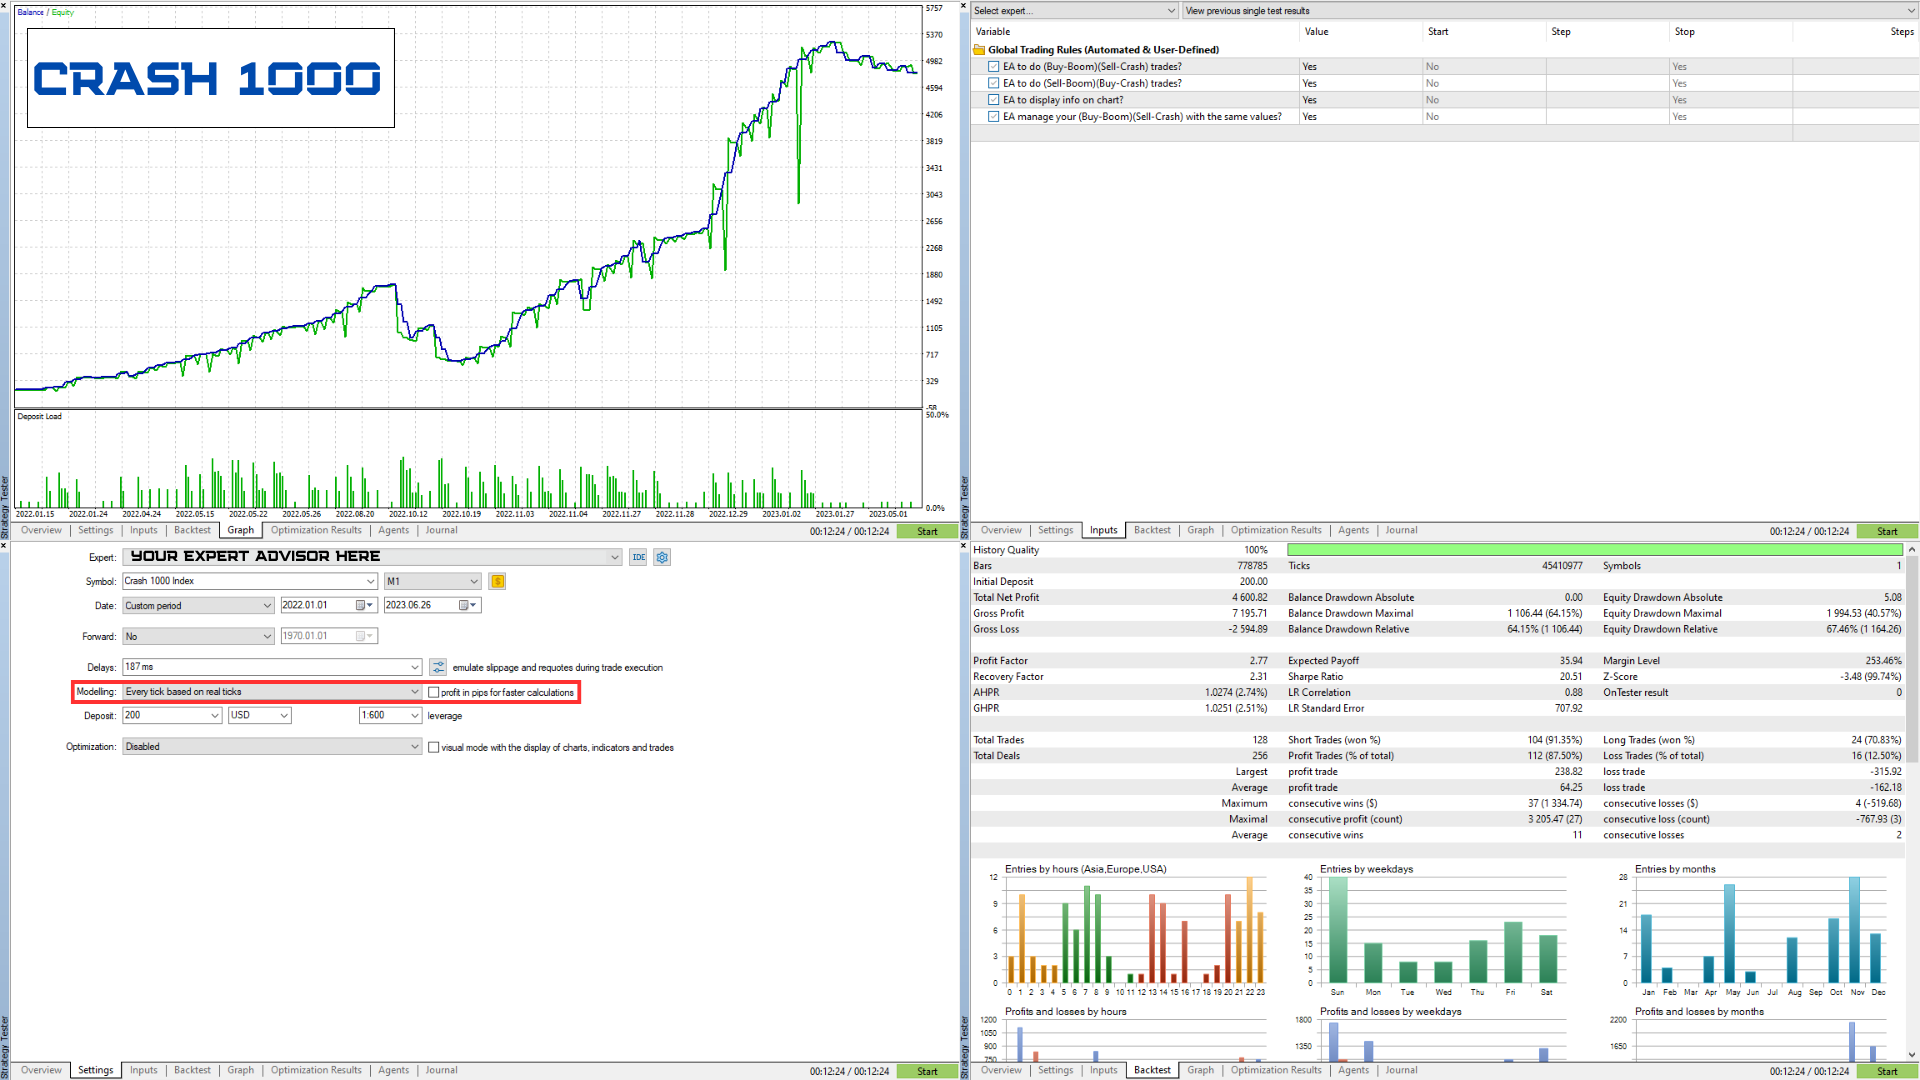Click the Deposit amount field showing 200
Viewport: 1920px width, 1080px height.
(x=171, y=715)
